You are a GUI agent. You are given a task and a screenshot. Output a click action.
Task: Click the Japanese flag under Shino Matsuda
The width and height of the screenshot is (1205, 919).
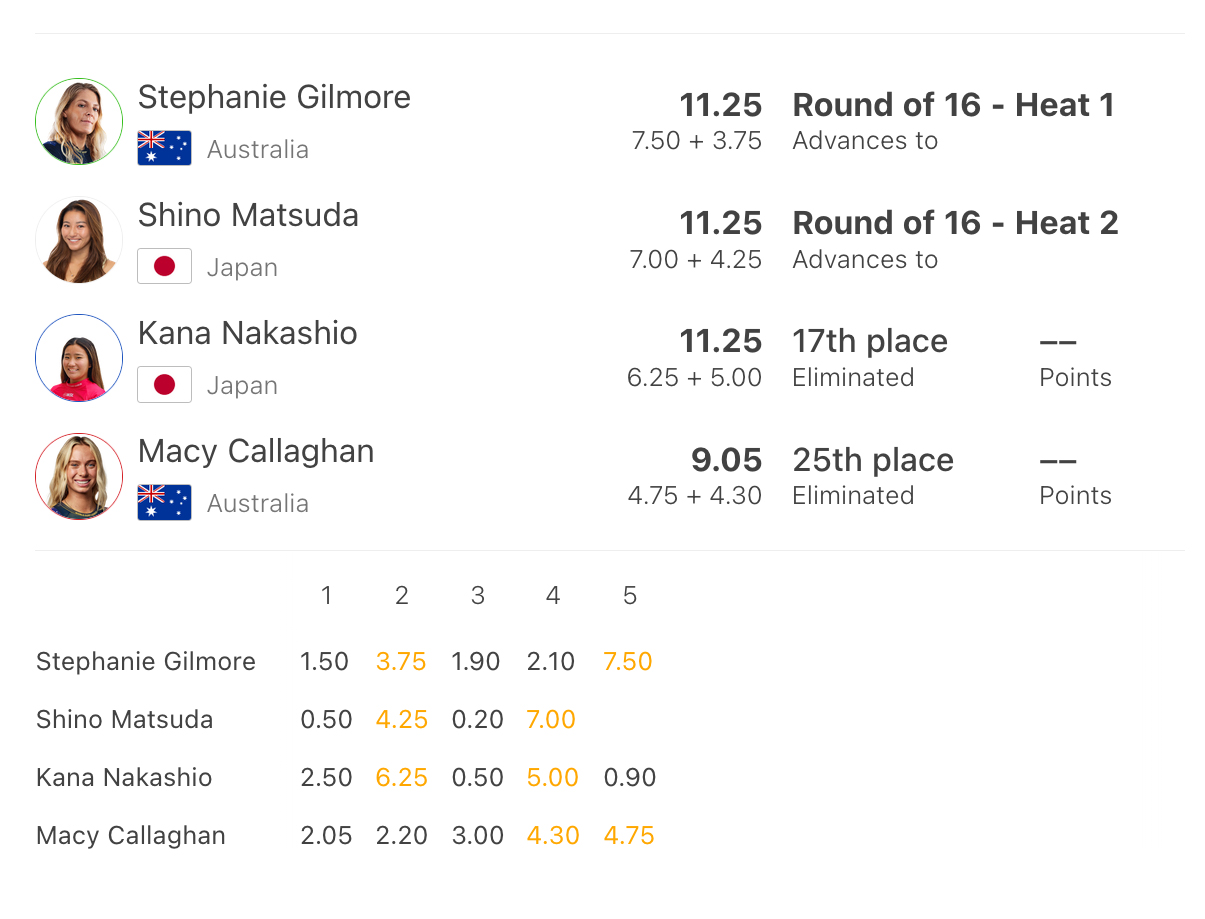tap(164, 267)
